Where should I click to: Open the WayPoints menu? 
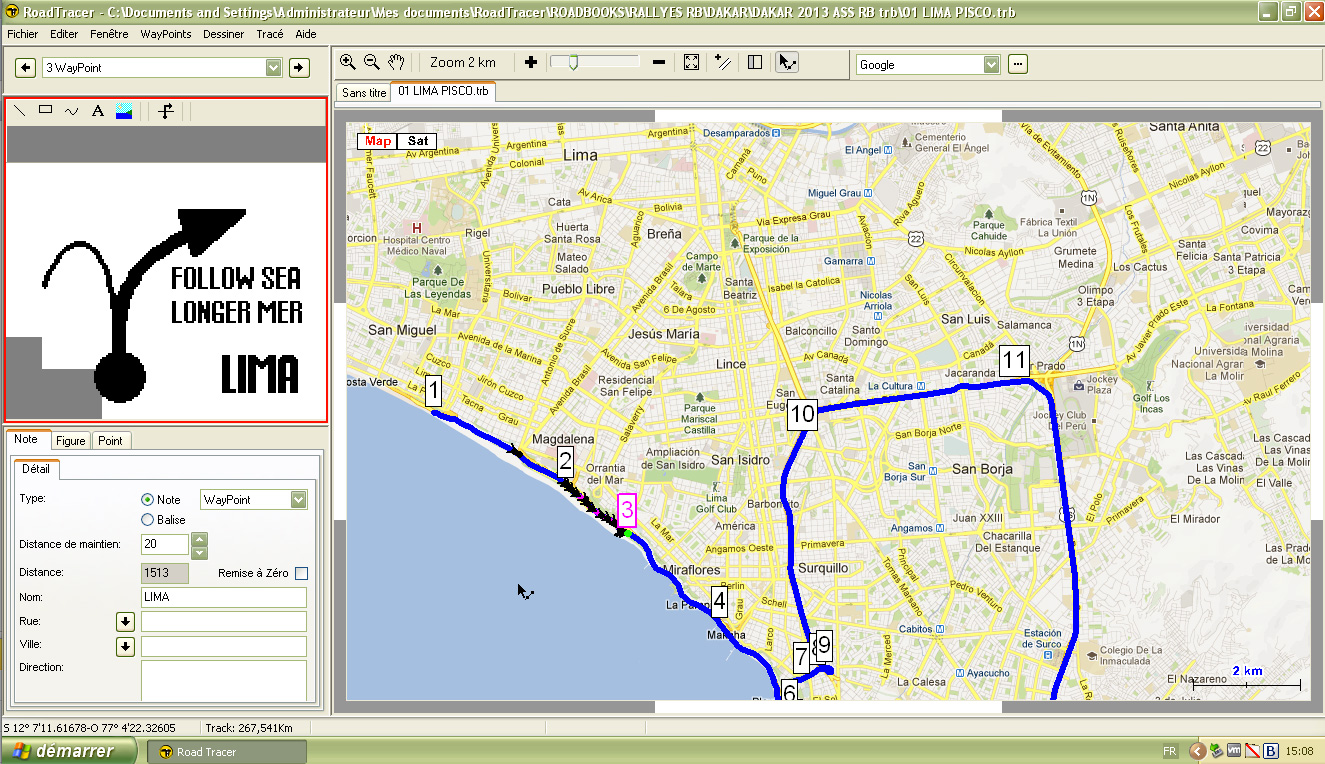pyautogui.click(x=166, y=34)
